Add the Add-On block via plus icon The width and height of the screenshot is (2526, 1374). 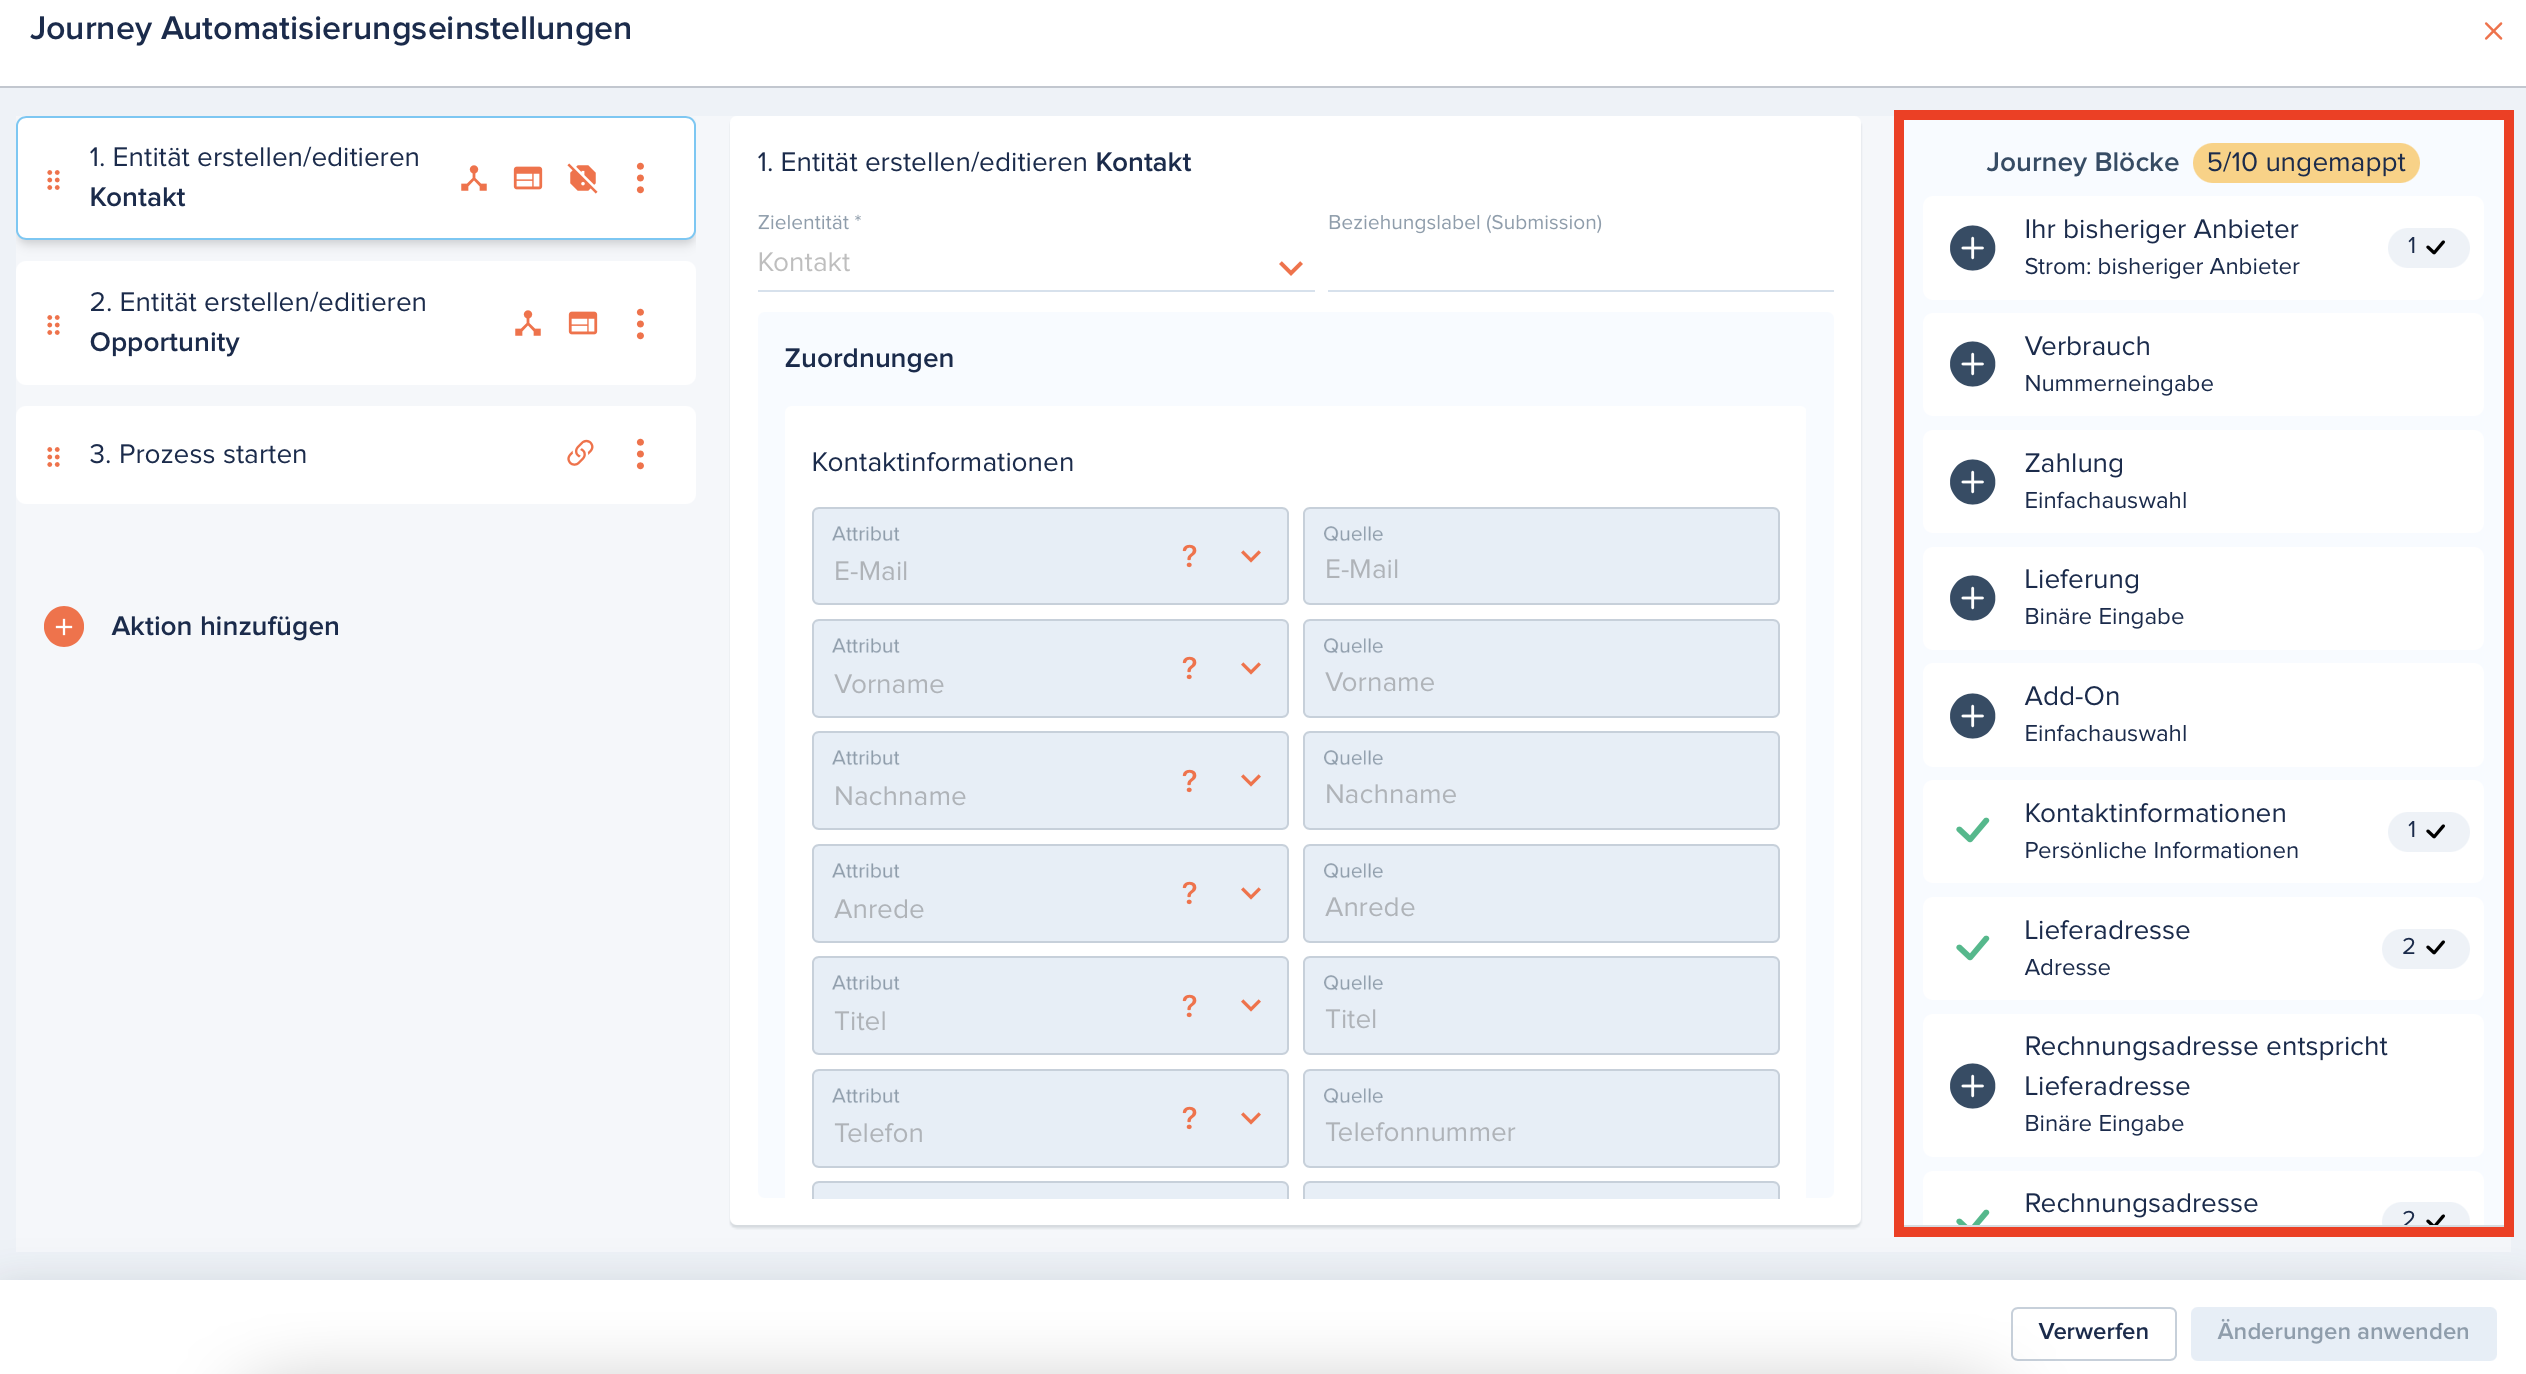(1972, 715)
